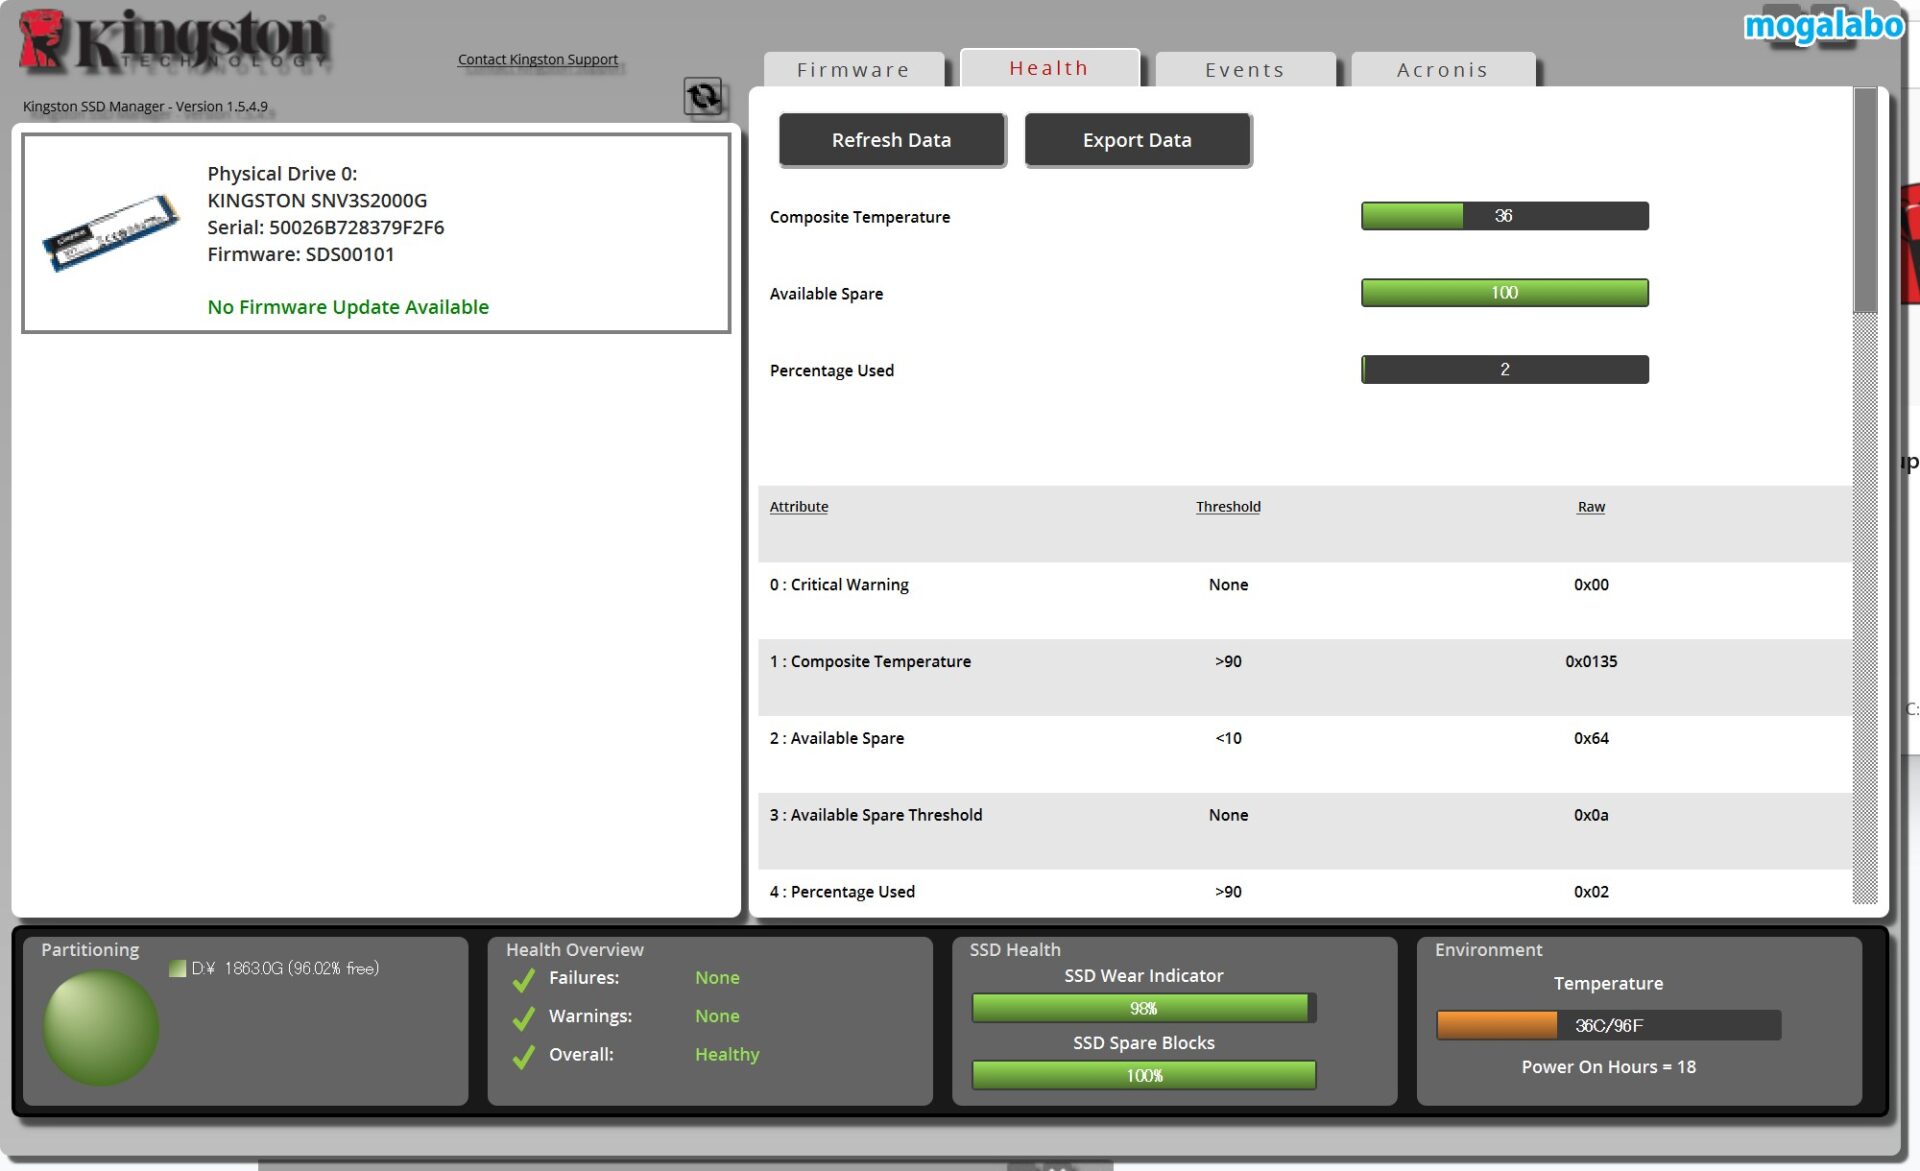Select the Health tab
The height and width of the screenshot is (1171, 1920).
pos(1048,67)
